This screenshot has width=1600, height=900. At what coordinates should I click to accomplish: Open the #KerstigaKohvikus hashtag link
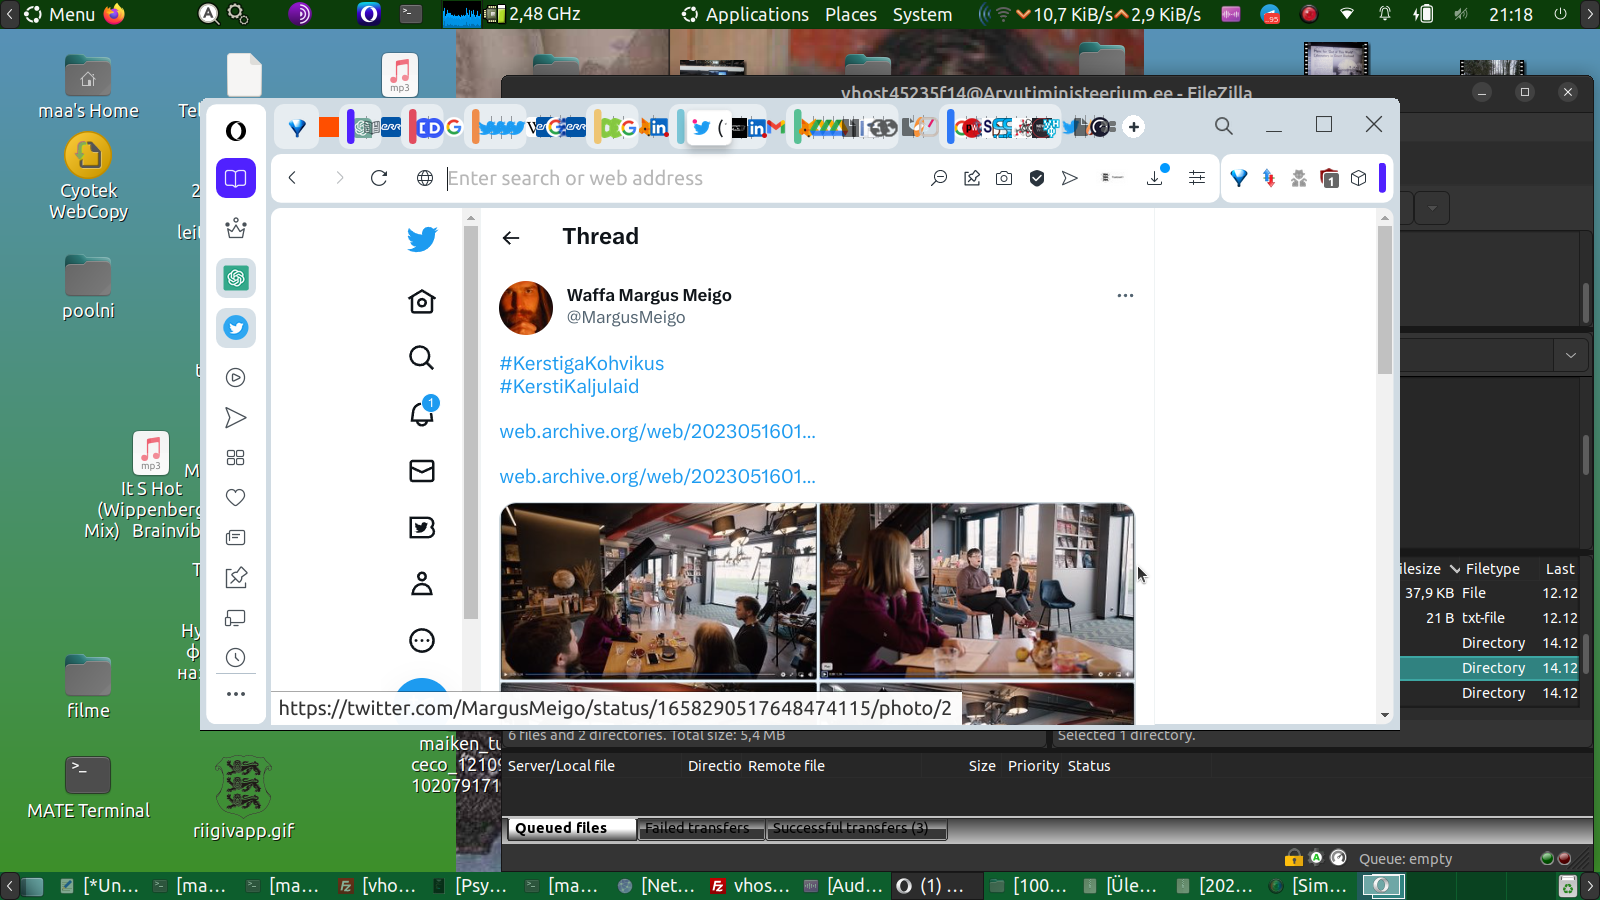pos(581,364)
